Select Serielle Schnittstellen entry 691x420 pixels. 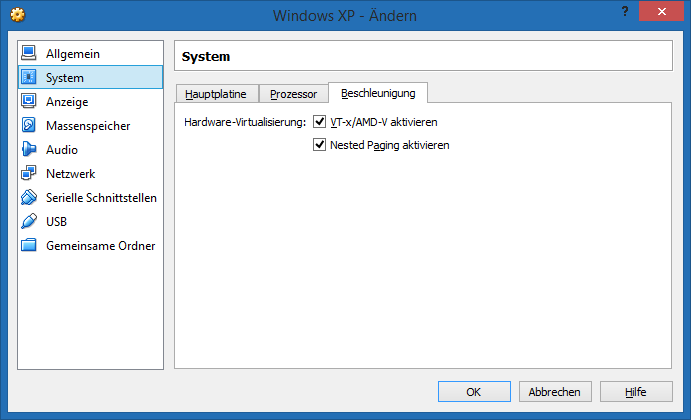90,197
